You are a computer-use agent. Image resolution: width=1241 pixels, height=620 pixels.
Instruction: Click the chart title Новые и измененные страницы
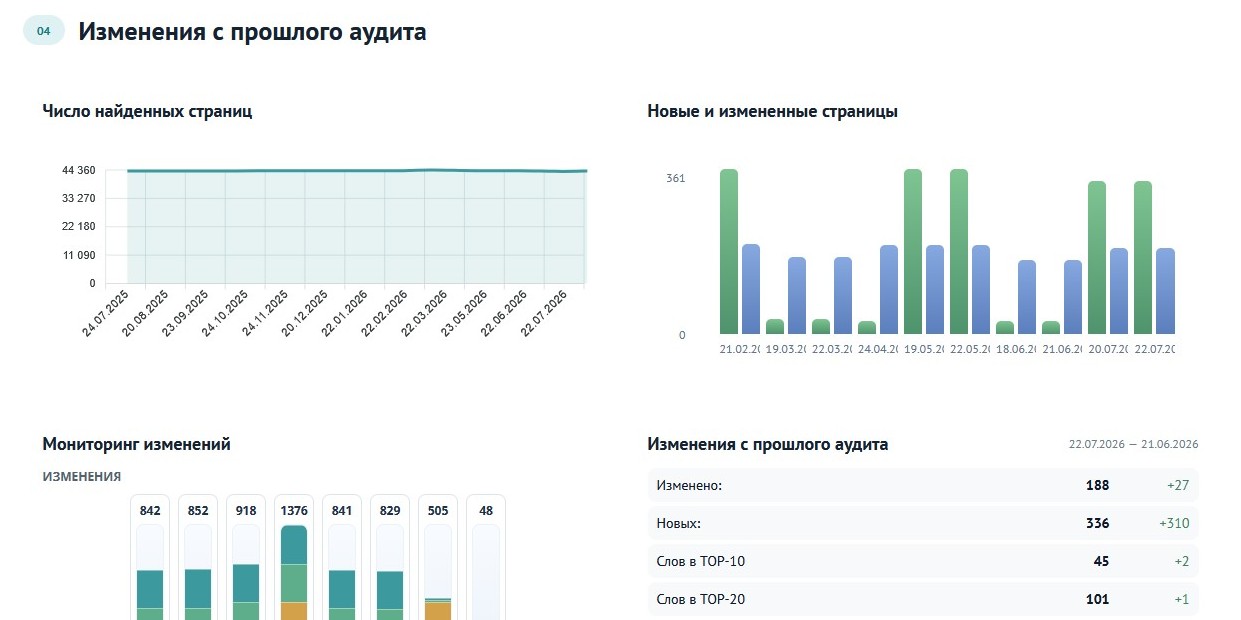(x=773, y=111)
